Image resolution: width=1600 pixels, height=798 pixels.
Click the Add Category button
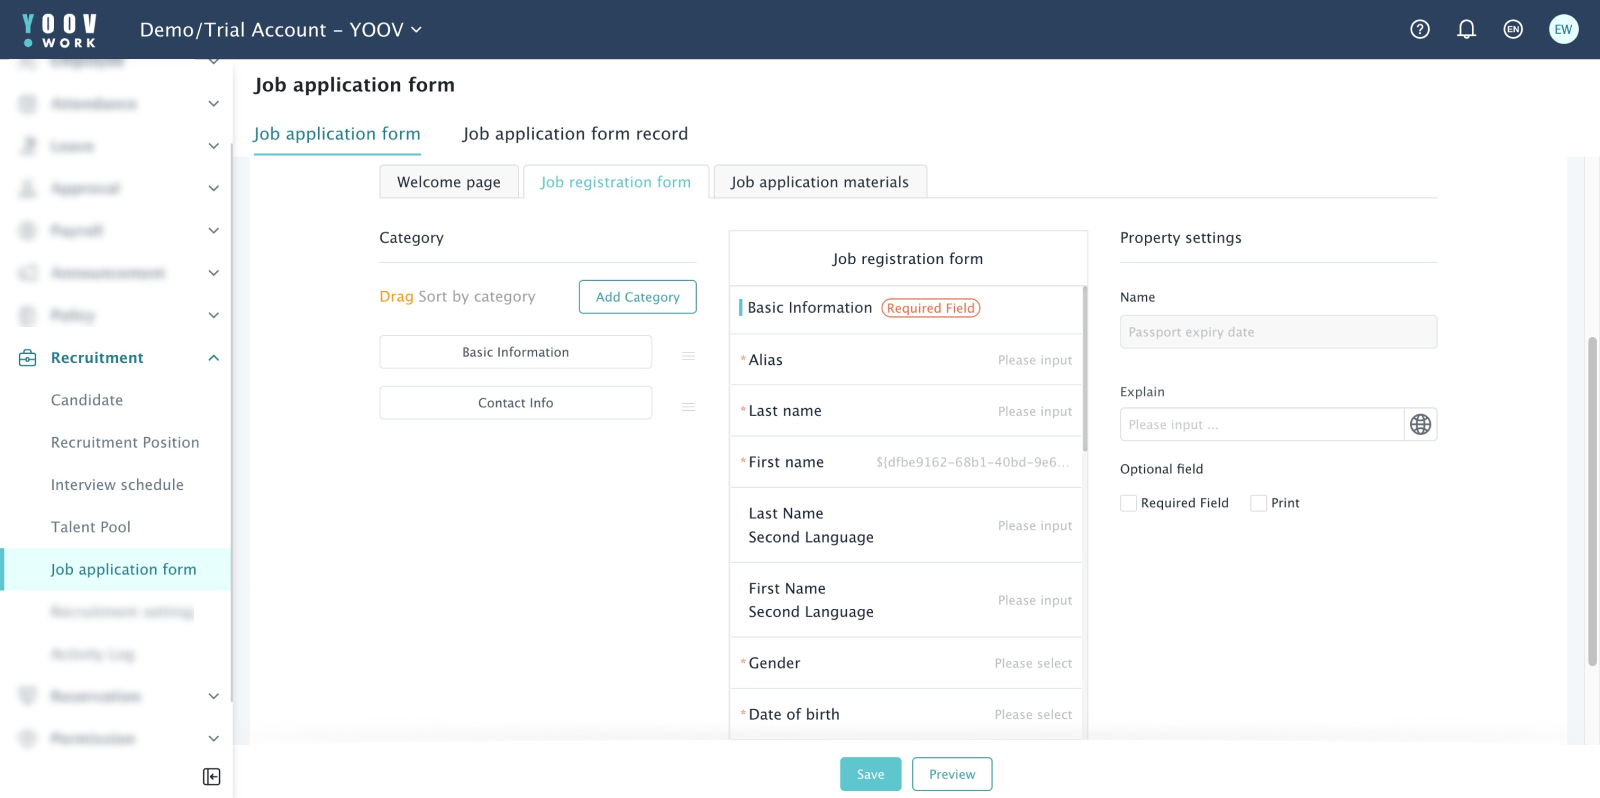(638, 297)
